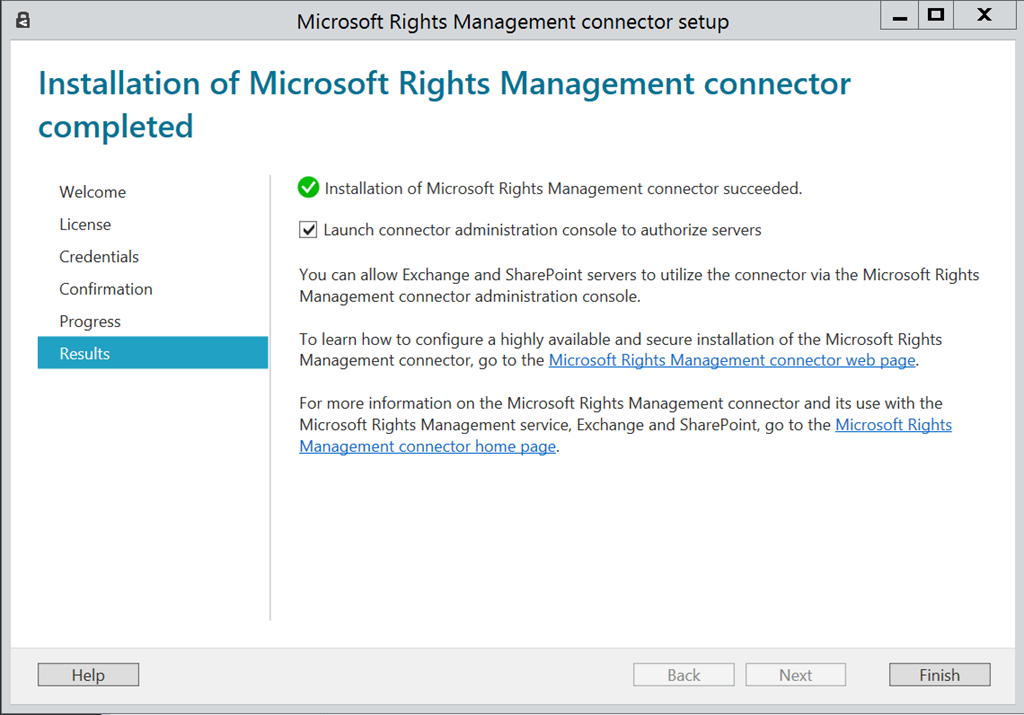Viewport: 1024px width, 715px height.
Task: Open Microsoft Rights Management connector web page link
Action: pos(732,360)
